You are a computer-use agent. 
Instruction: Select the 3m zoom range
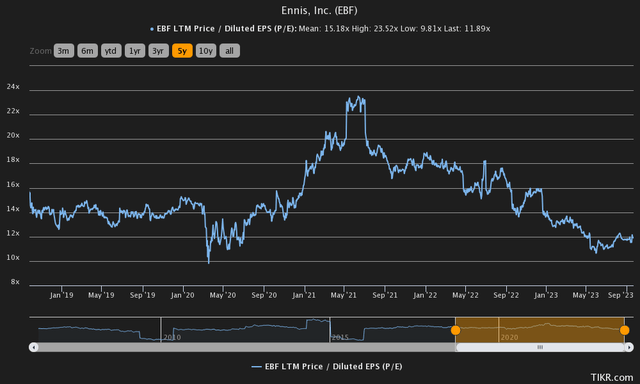coord(64,51)
